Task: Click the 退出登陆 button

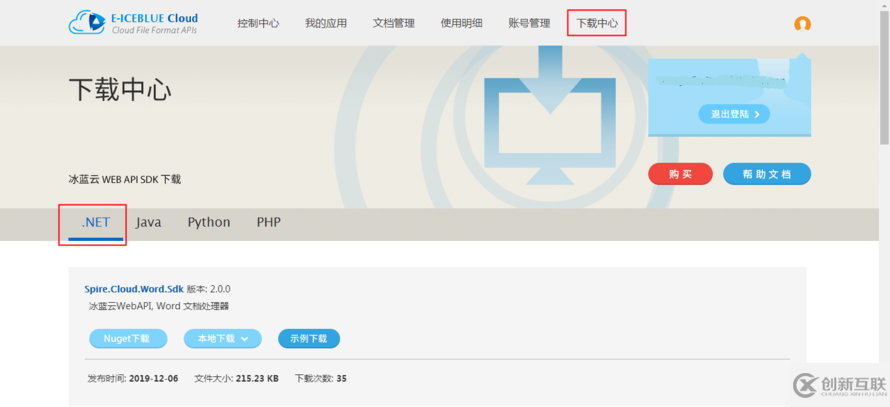Action: (734, 114)
